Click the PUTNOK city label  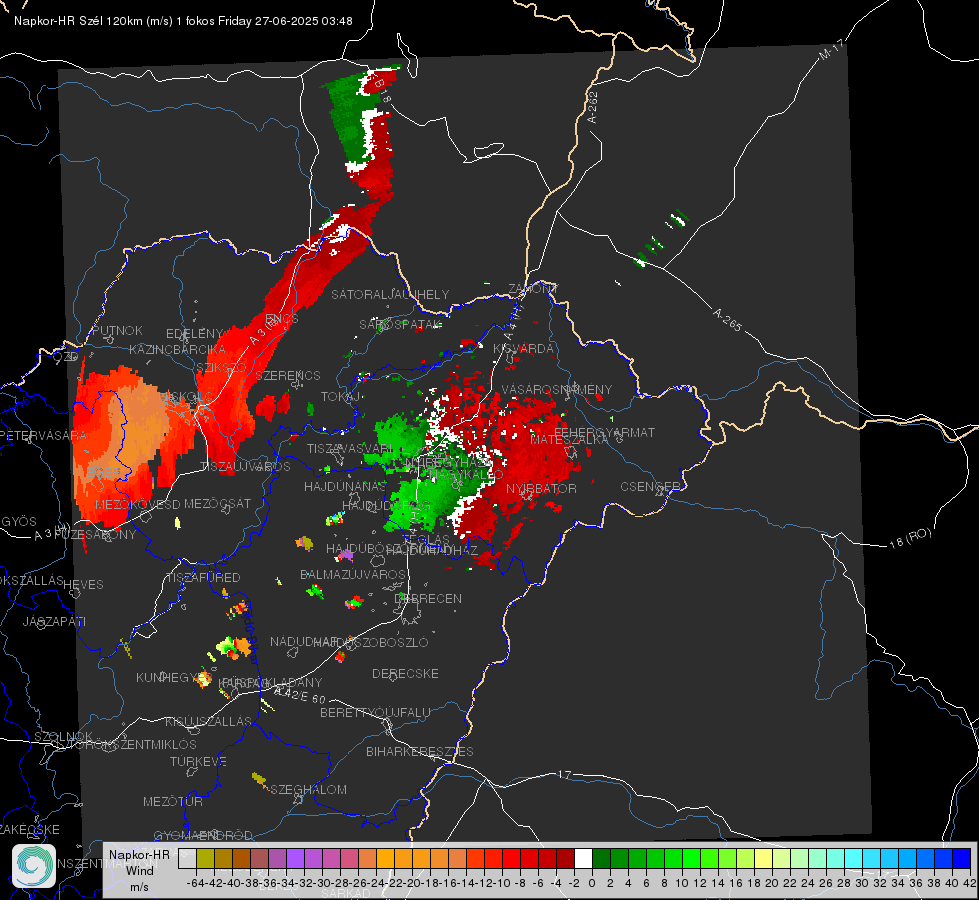[x=117, y=330]
